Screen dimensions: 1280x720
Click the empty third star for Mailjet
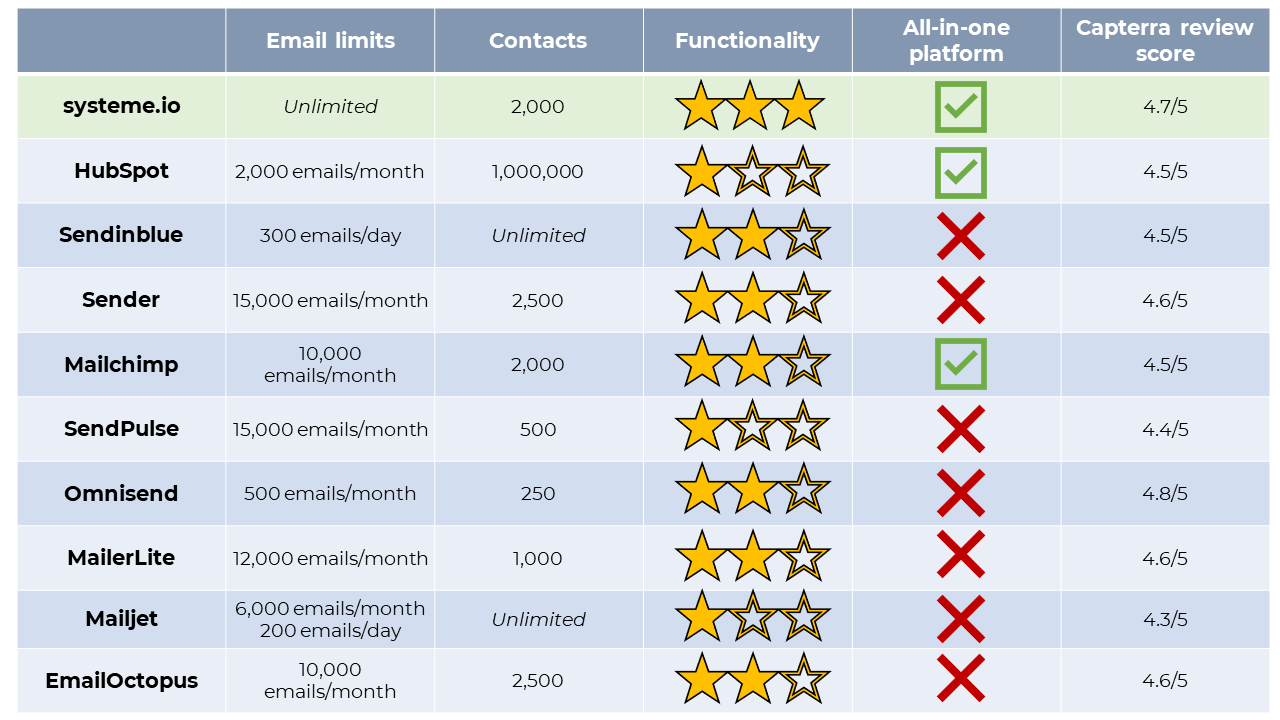[803, 617]
